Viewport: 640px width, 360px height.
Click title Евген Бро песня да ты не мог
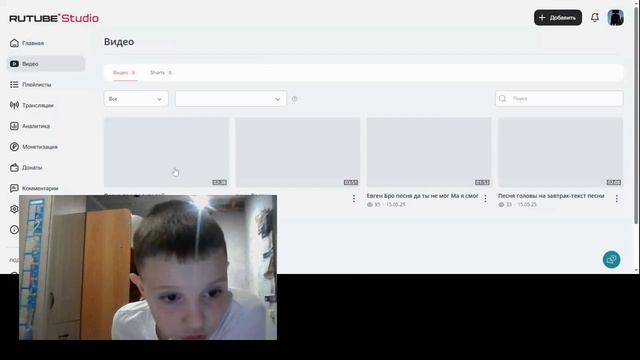pyautogui.click(x=422, y=196)
